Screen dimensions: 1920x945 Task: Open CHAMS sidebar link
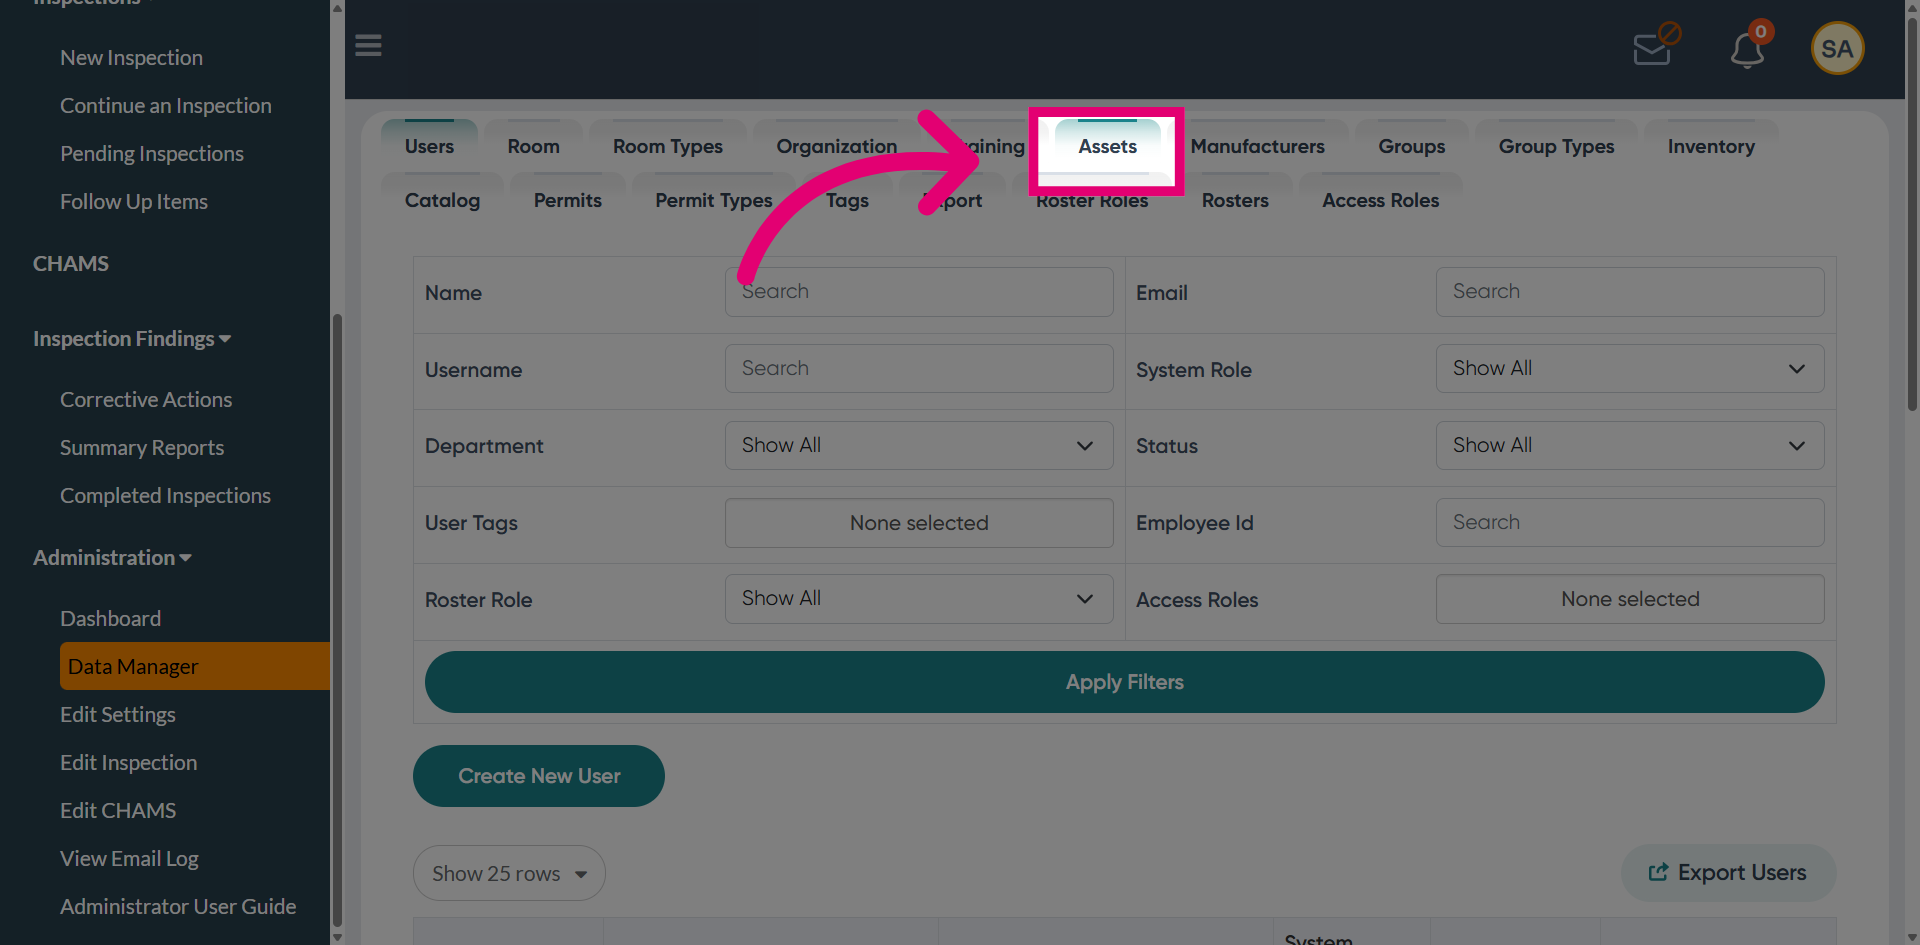coord(71,264)
